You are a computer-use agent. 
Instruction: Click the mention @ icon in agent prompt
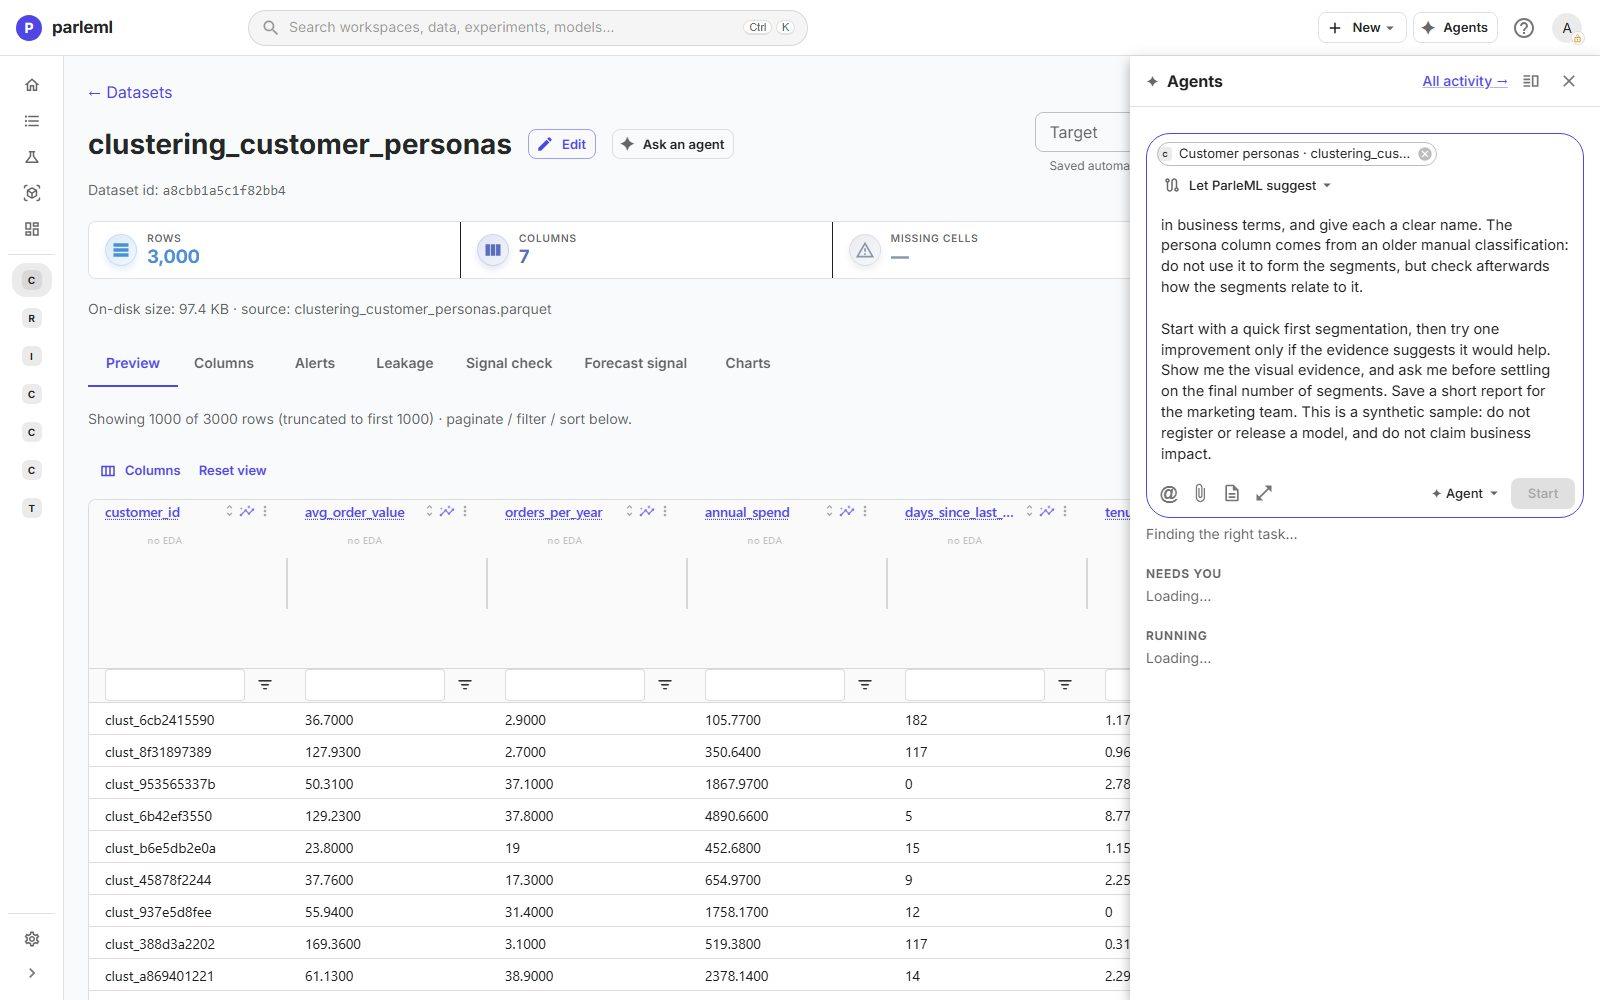click(1168, 493)
